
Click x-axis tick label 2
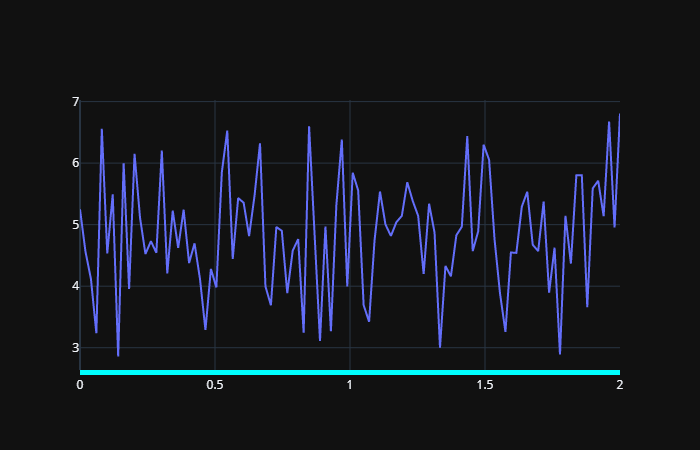[620, 385]
